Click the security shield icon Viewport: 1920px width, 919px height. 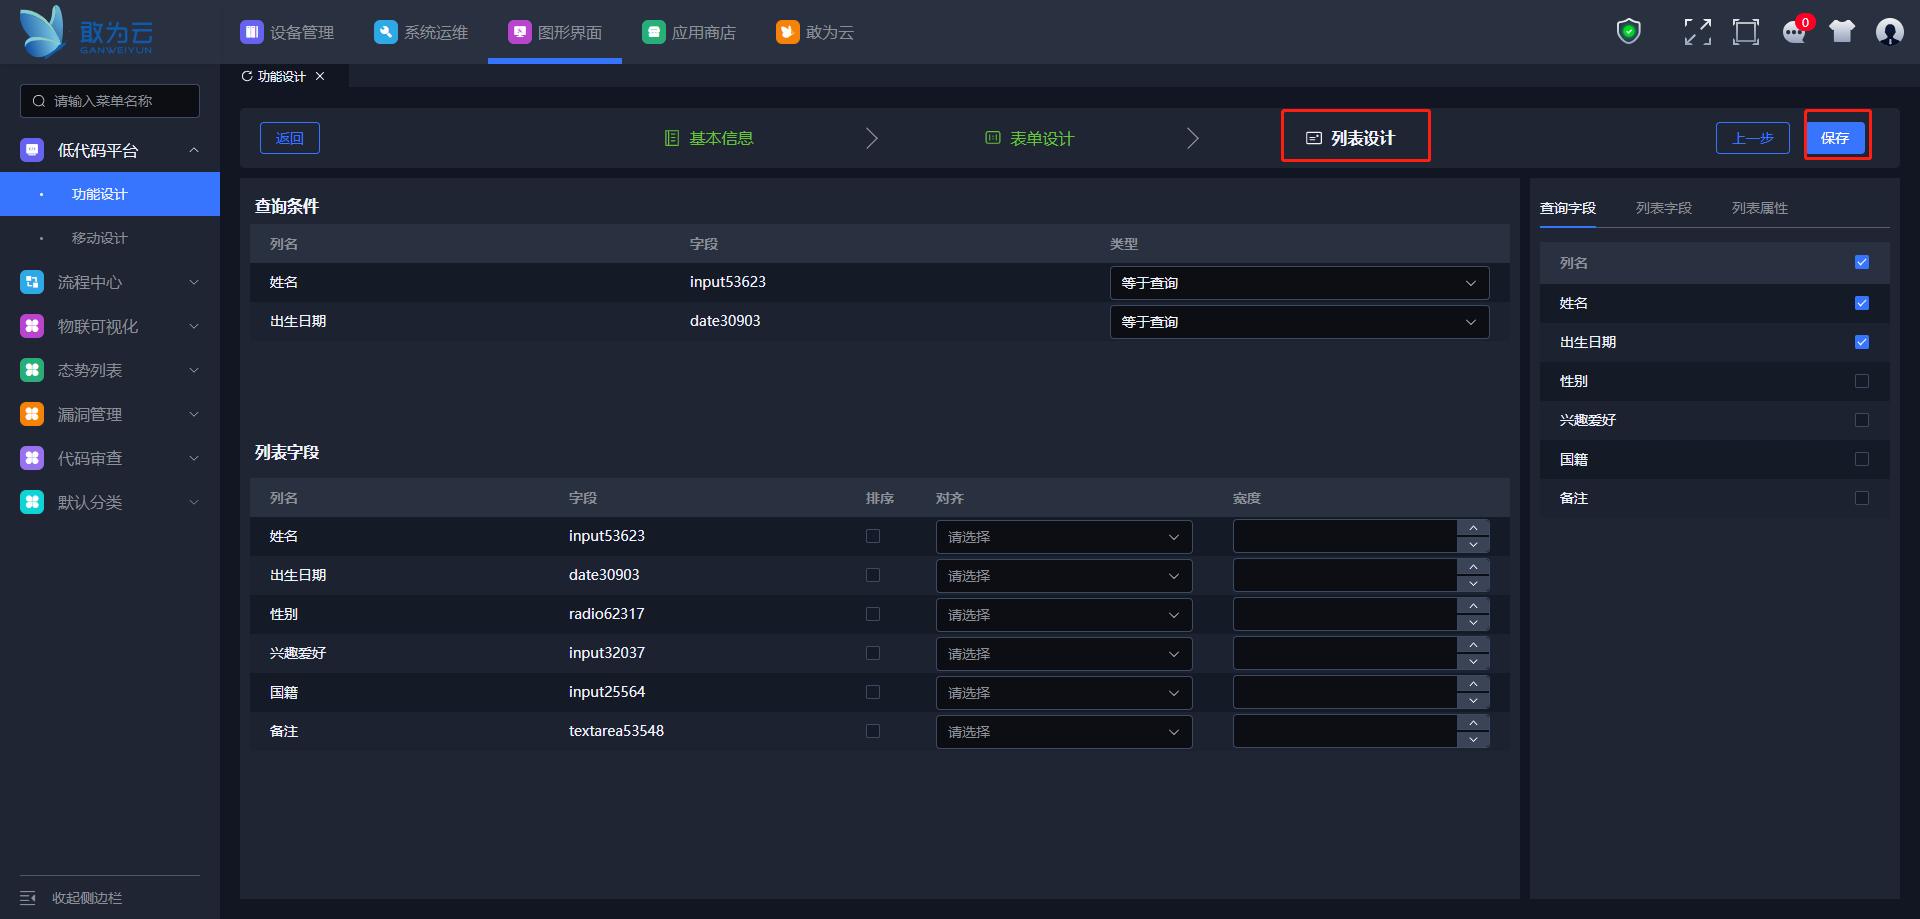coord(1628,32)
